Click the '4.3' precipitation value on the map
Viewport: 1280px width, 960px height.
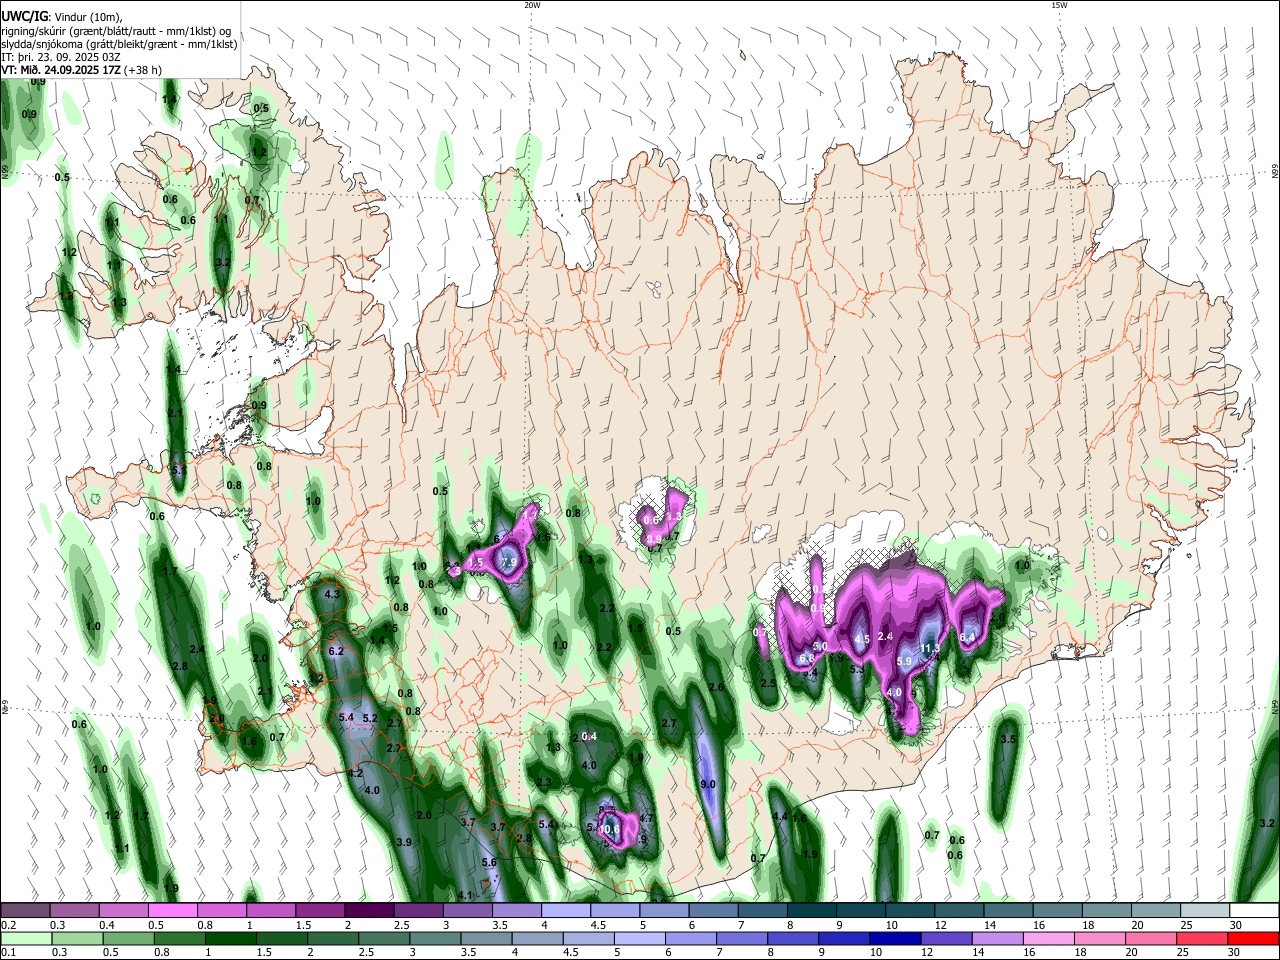[333, 594]
